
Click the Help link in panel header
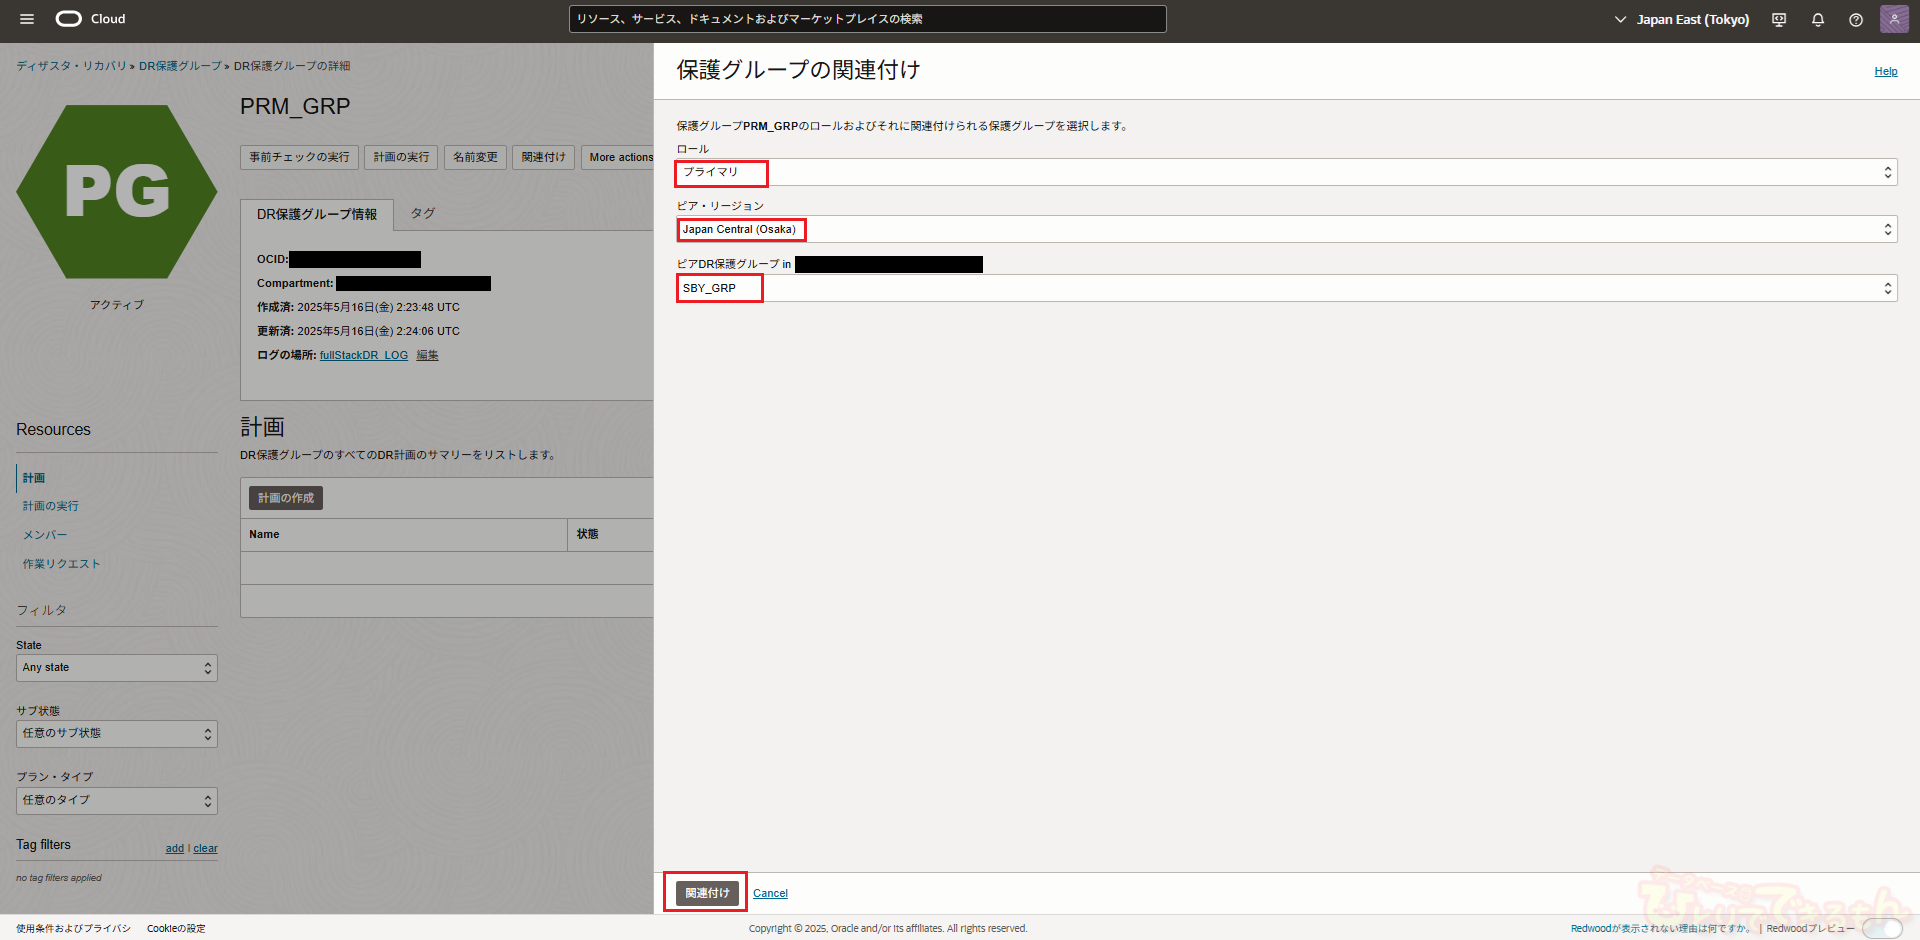click(x=1885, y=72)
